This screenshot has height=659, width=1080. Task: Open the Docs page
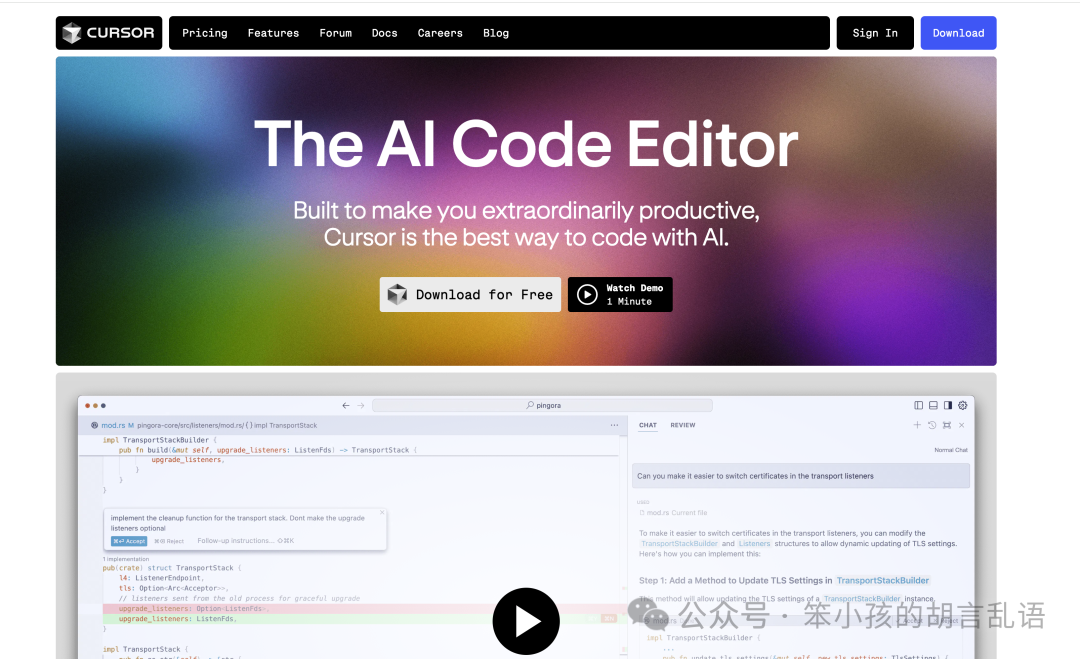(384, 33)
